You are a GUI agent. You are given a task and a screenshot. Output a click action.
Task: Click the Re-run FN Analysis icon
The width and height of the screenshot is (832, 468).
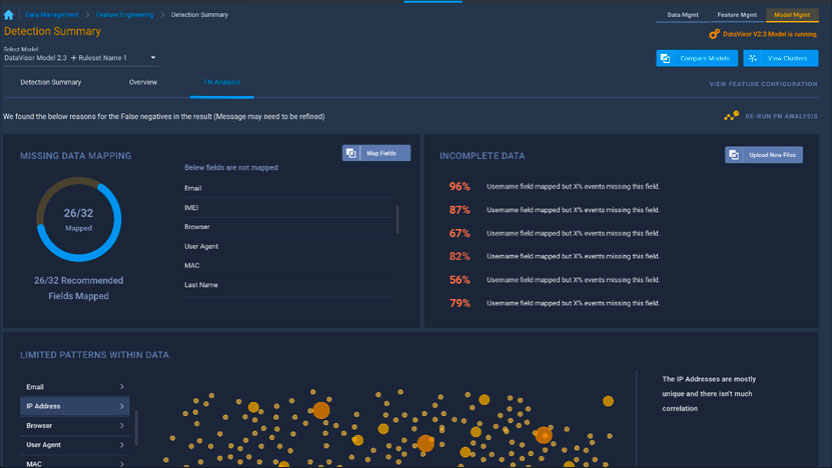(731, 116)
